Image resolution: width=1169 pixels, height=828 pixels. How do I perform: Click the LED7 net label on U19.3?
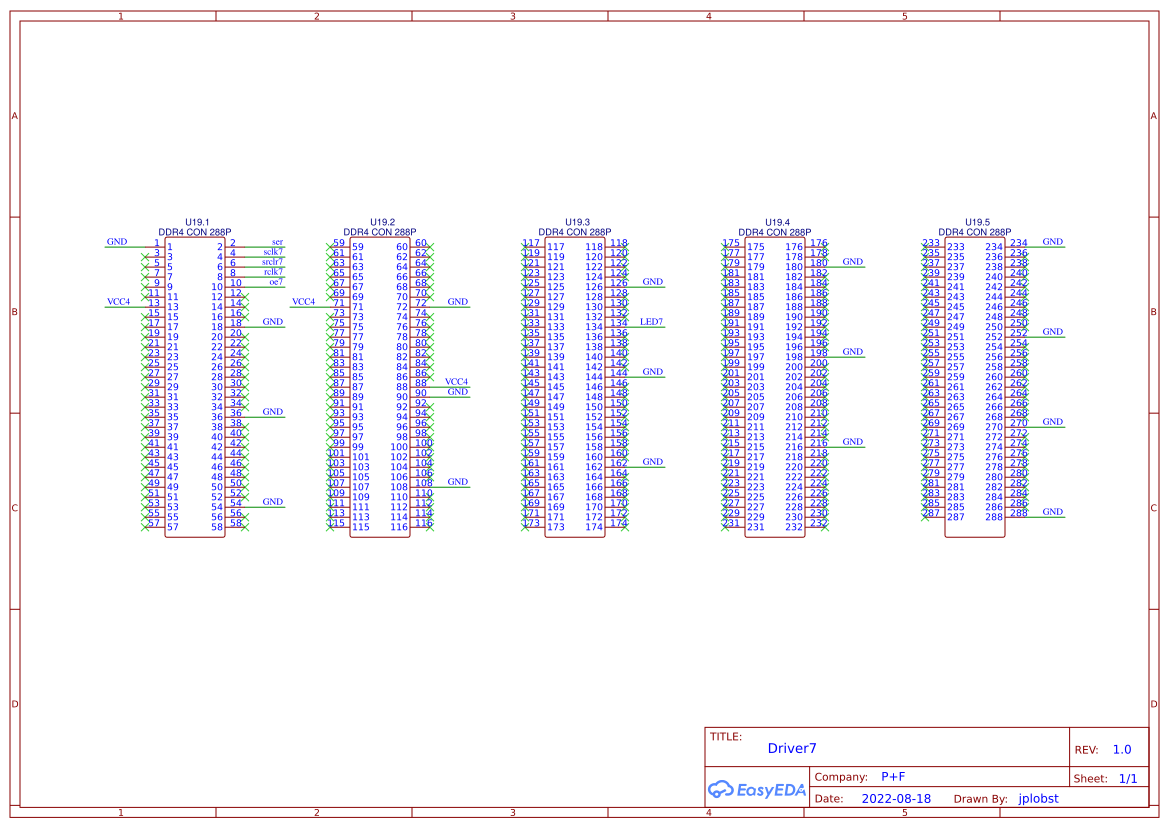coord(653,321)
